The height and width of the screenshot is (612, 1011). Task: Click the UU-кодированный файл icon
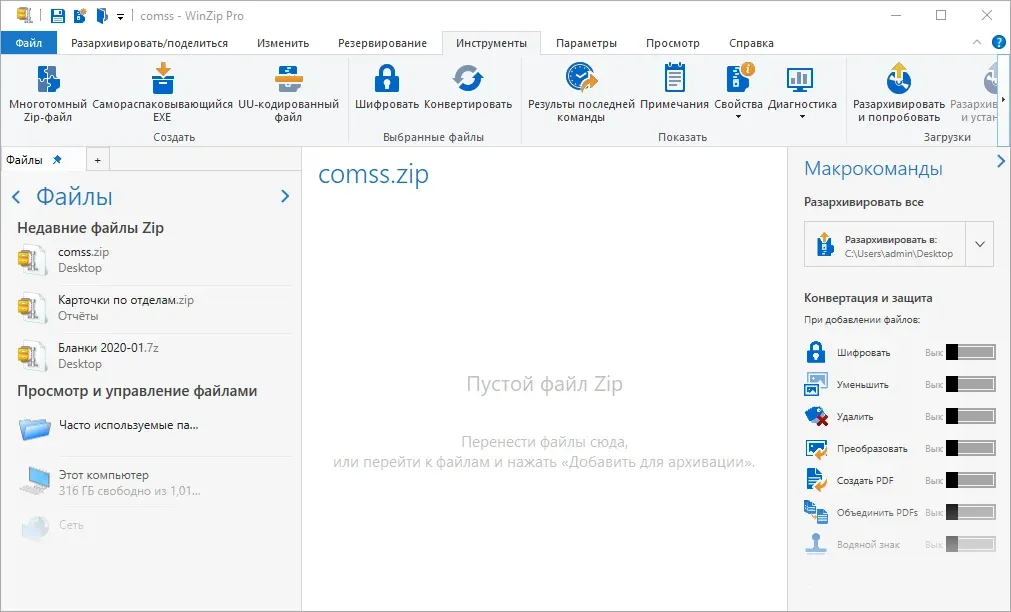point(288,79)
